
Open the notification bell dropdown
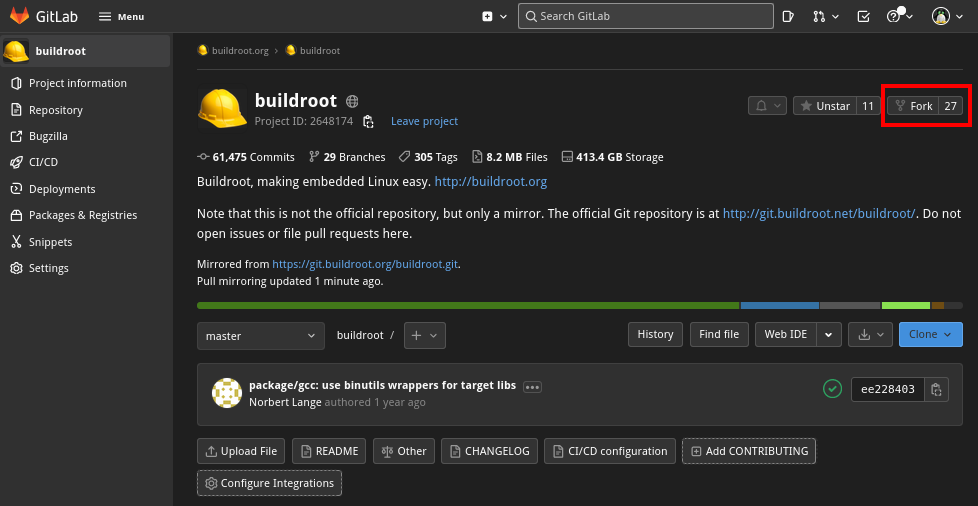767,106
